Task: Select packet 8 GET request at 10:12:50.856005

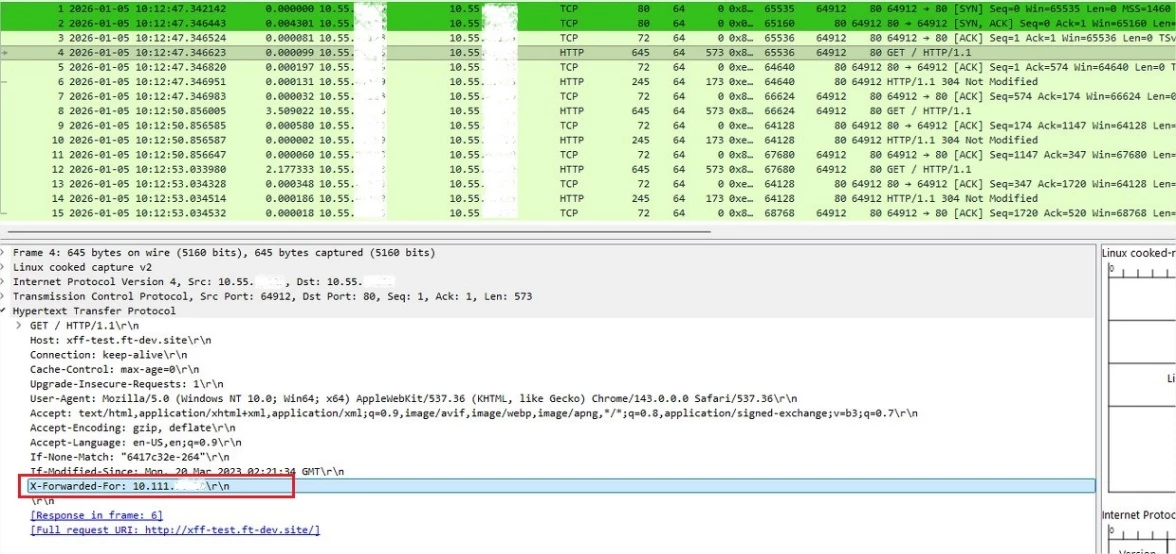Action: 588,111
